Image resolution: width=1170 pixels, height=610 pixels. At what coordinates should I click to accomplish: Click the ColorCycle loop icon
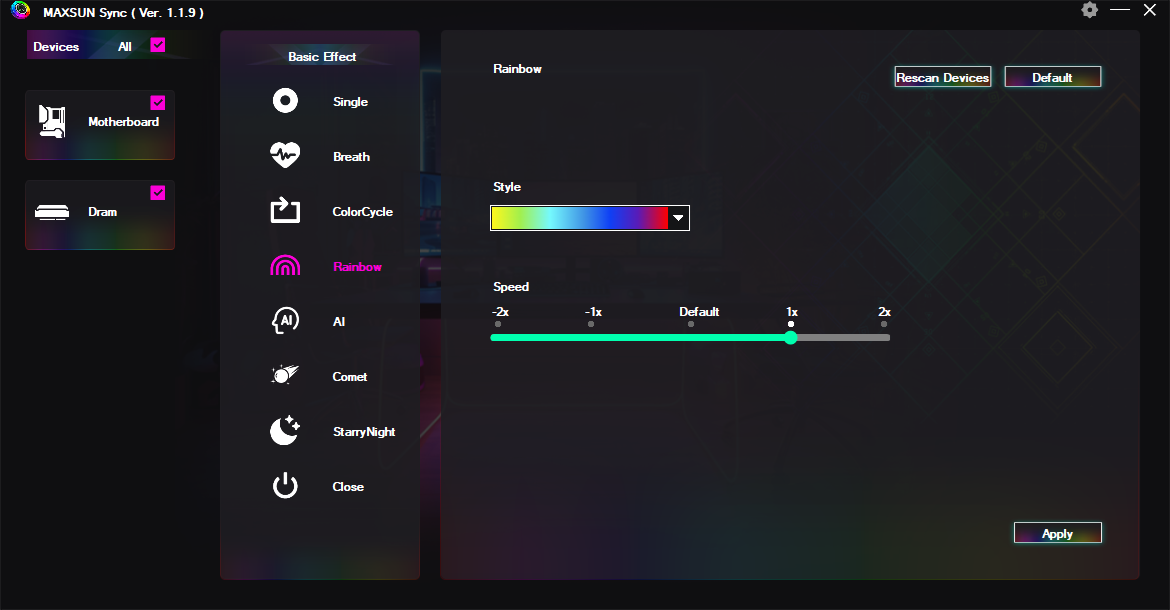[285, 210]
